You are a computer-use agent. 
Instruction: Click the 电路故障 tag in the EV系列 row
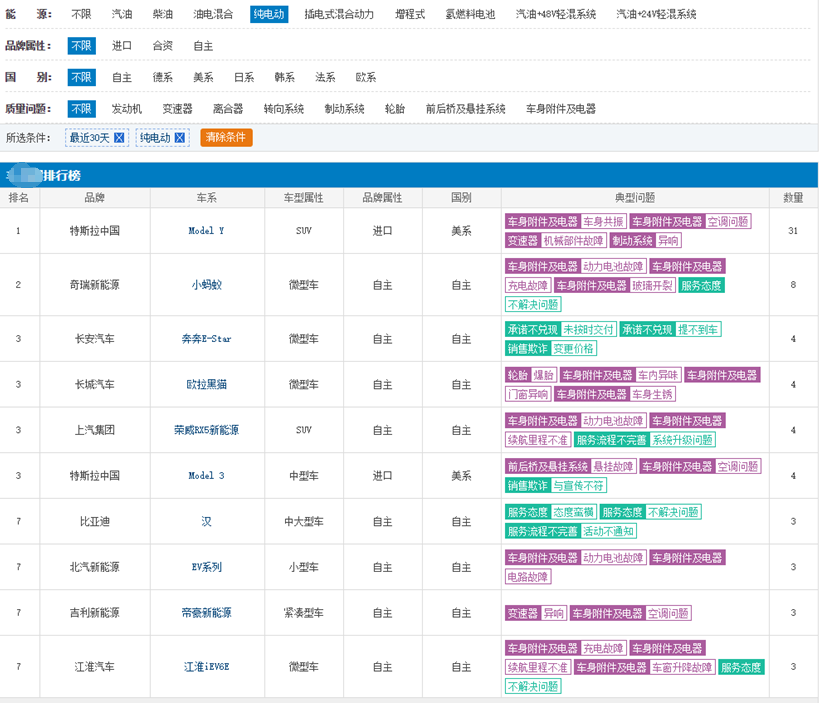pyautogui.click(x=528, y=577)
